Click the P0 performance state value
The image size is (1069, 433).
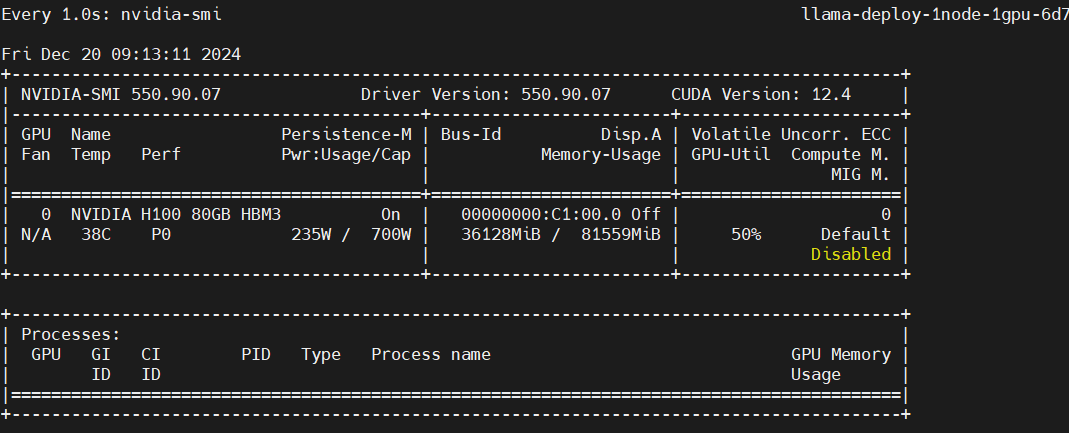[161, 234]
